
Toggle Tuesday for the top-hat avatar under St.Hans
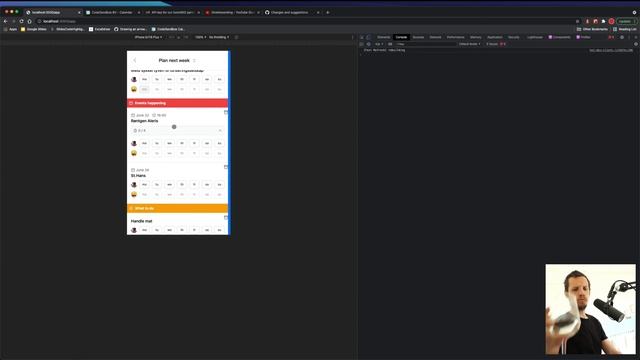click(157, 184)
